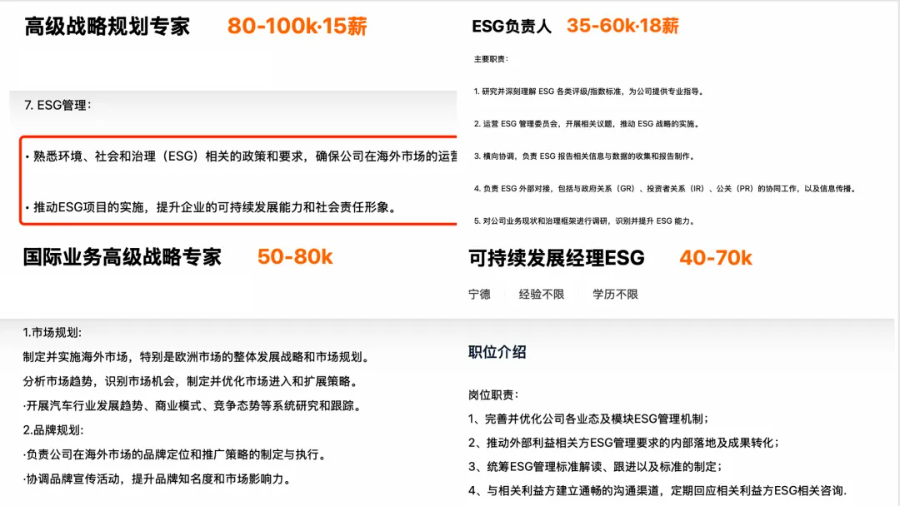Click the heading 2.品牌规划:
The image size is (900, 506).
[x=53, y=430]
